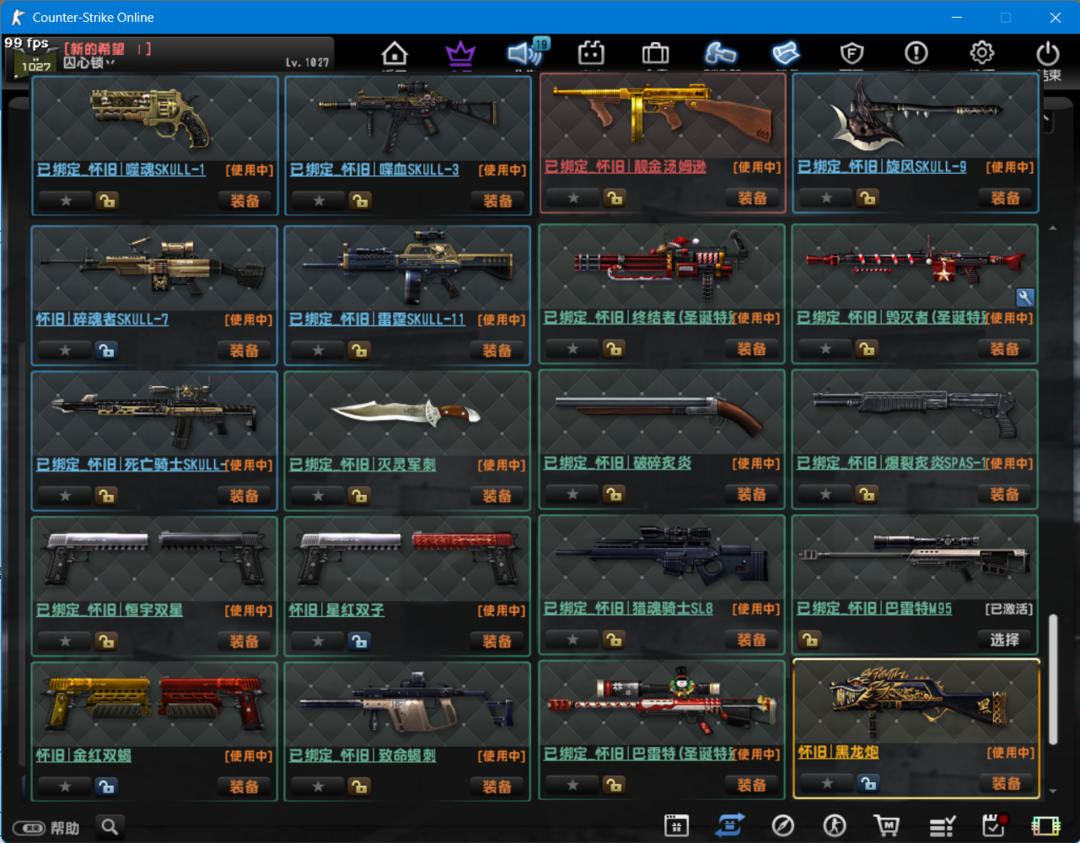Click the 使用中 status on 灭灵军刺

[x=501, y=466]
